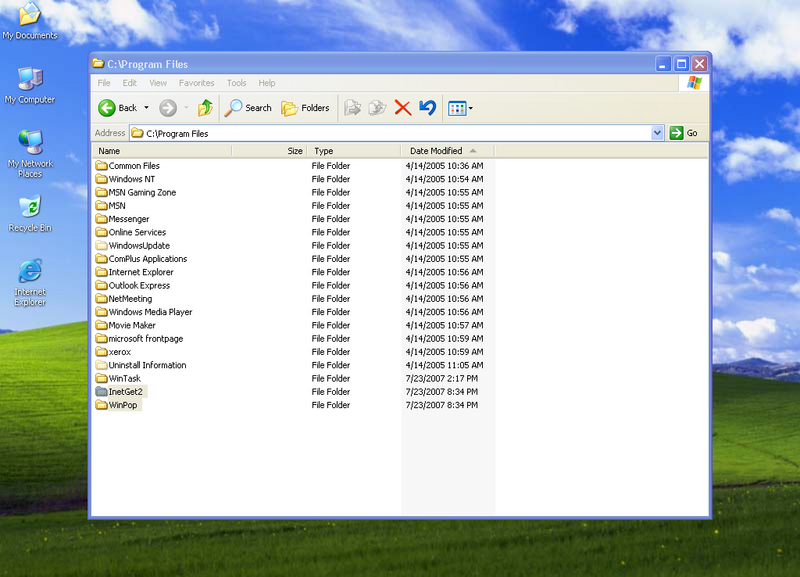Open the View menu
Viewport: 800px width, 577px height.
coord(158,83)
